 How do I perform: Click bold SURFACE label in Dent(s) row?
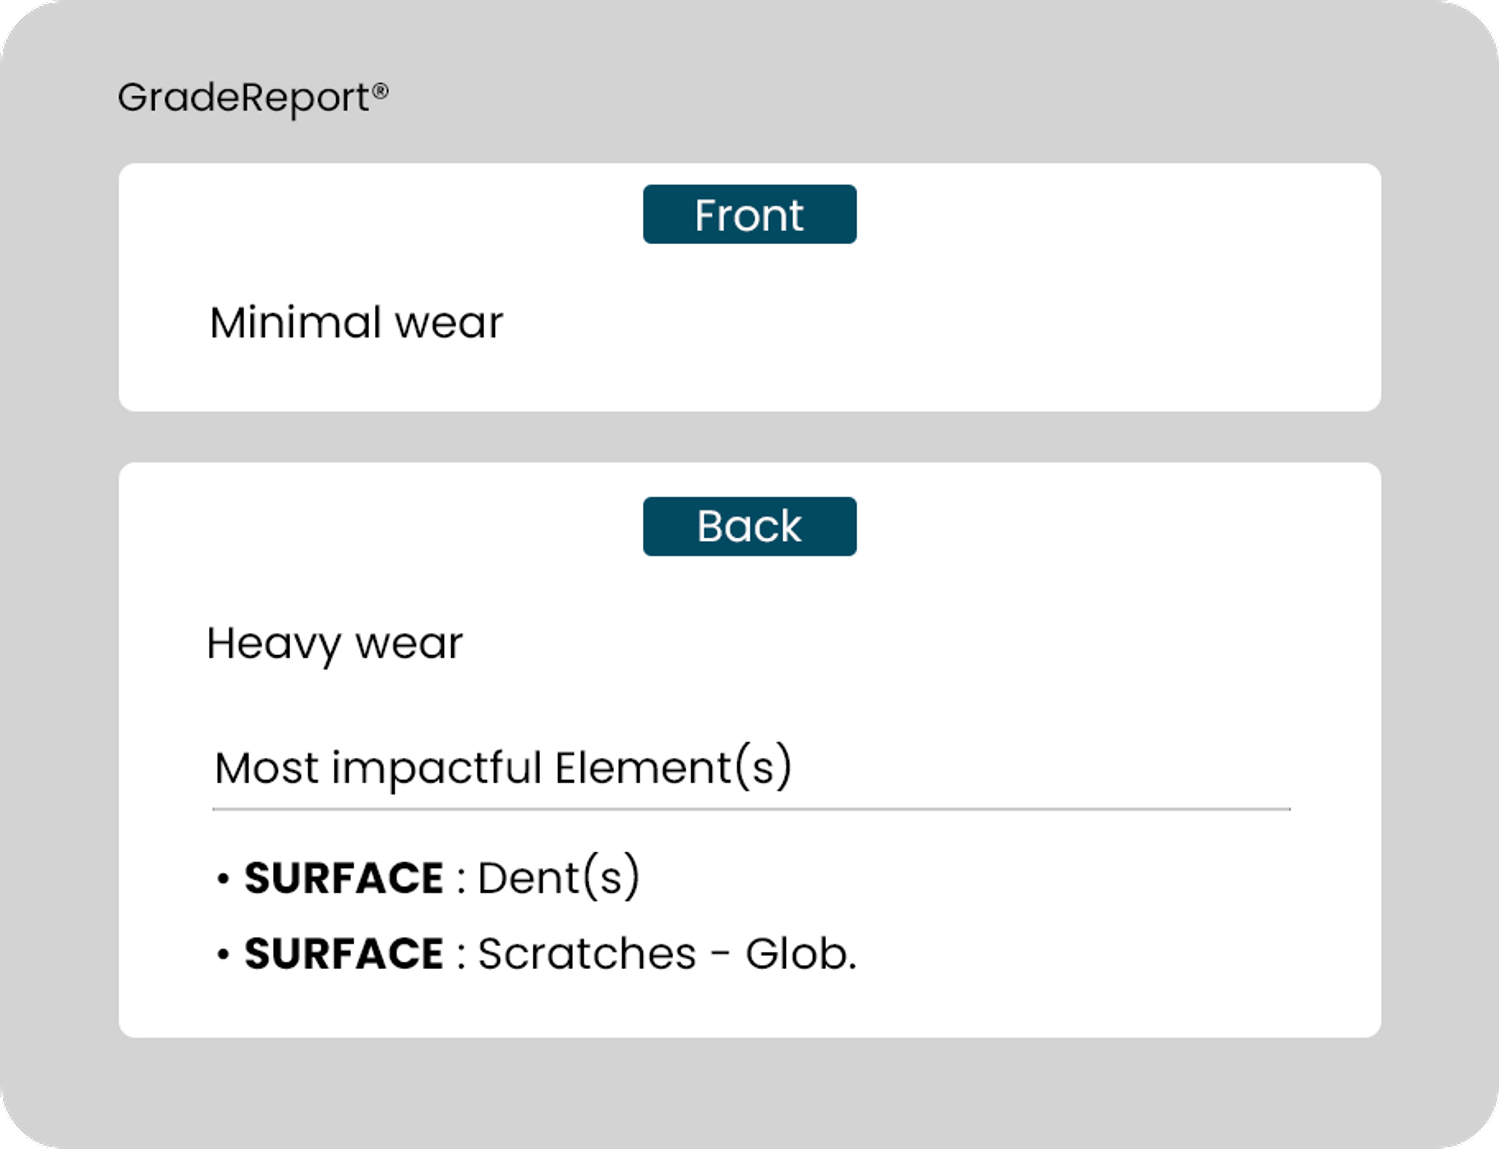pyautogui.click(x=344, y=878)
